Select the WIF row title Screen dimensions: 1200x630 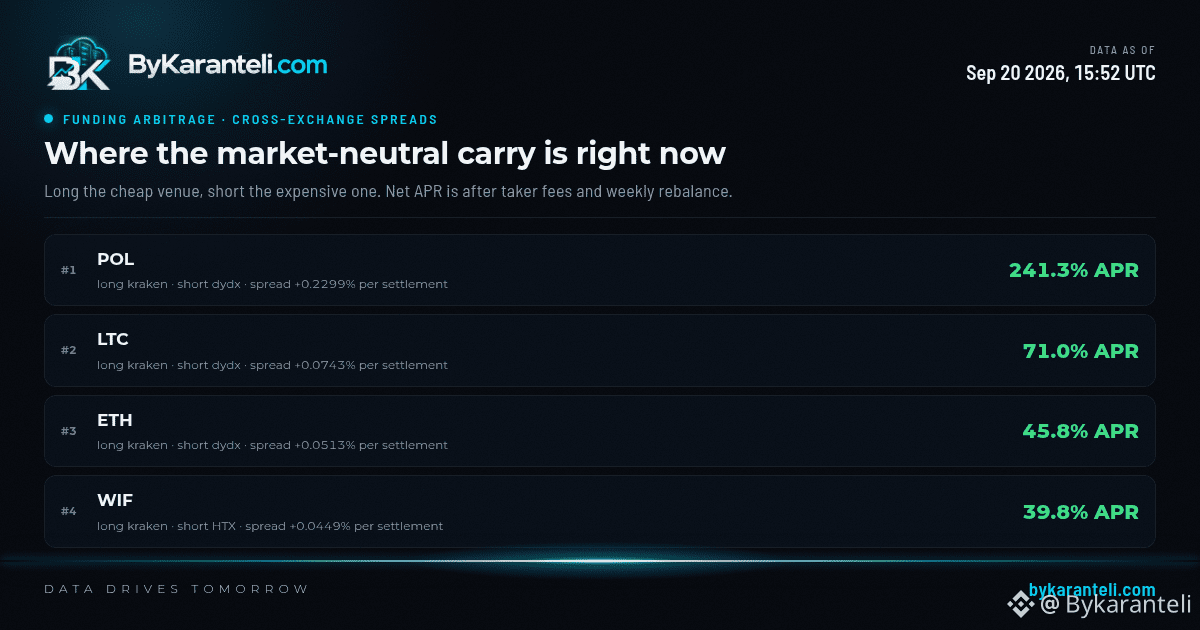(115, 500)
